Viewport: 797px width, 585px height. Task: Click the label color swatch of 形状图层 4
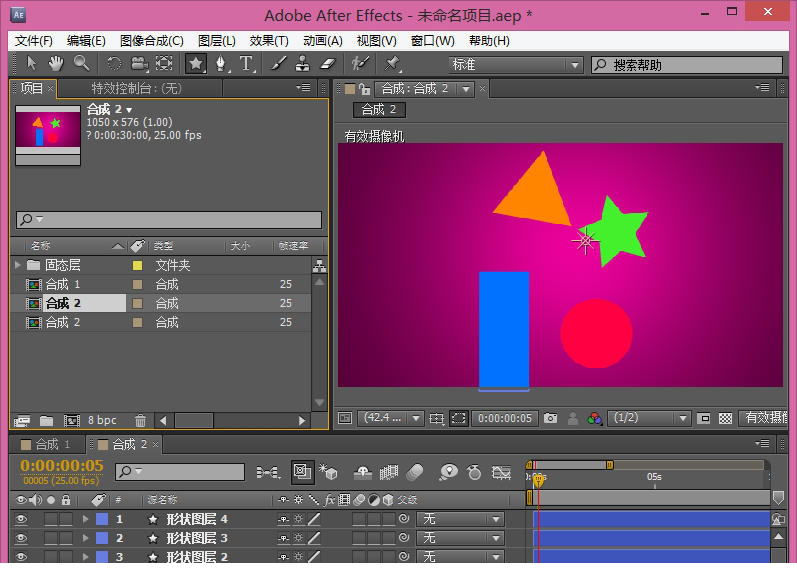pyautogui.click(x=101, y=519)
